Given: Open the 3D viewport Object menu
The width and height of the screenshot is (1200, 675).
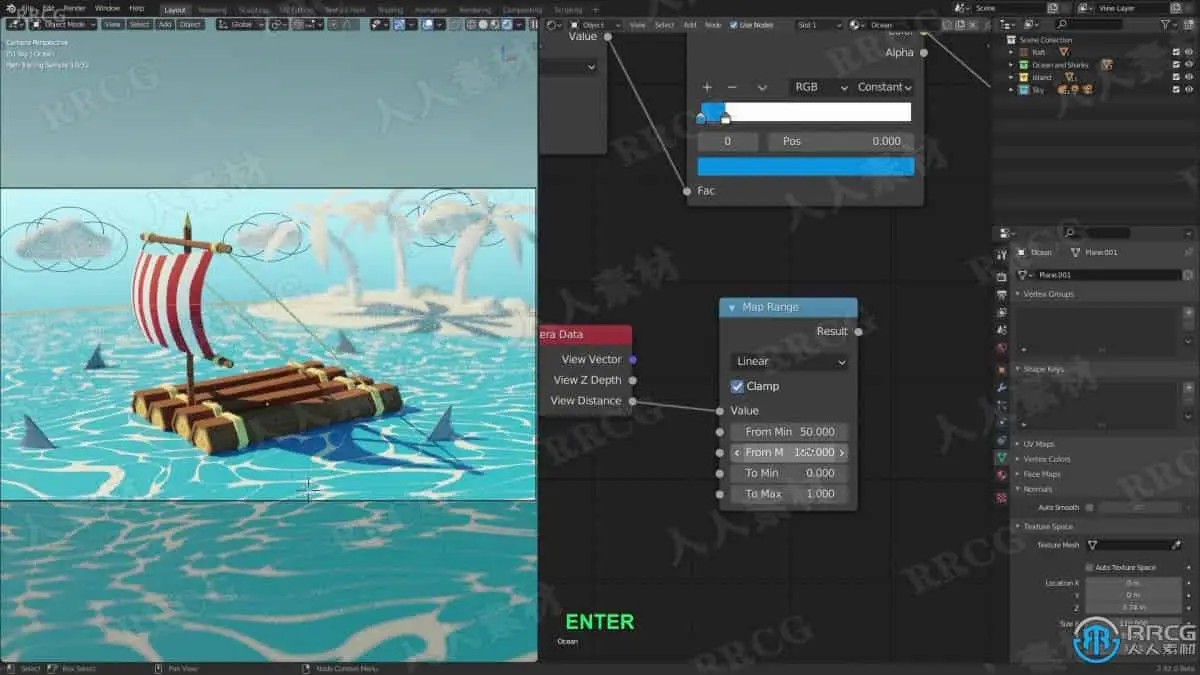Looking at the screenshot, I should [190, 24].
